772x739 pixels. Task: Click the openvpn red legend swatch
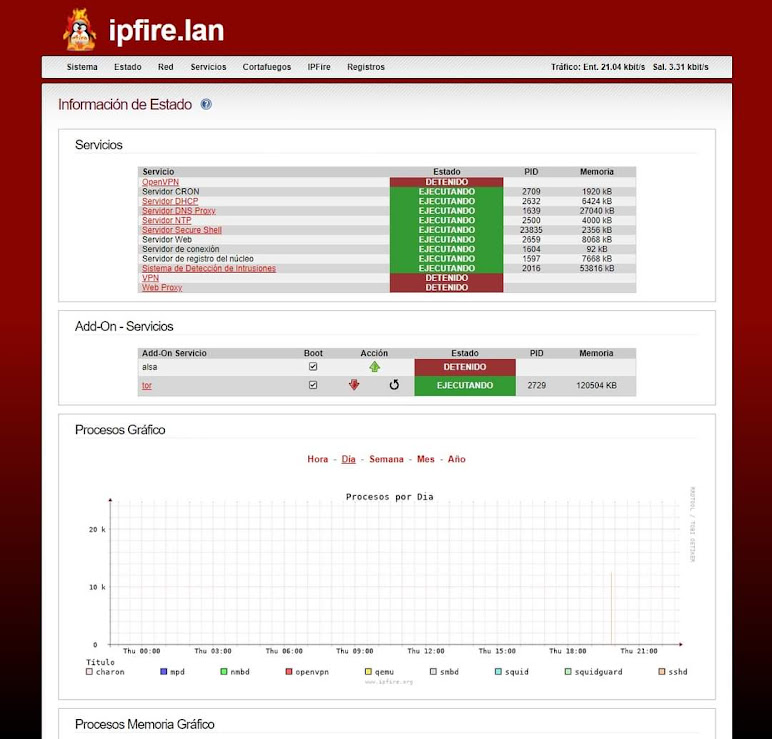(x=288, y=672)
